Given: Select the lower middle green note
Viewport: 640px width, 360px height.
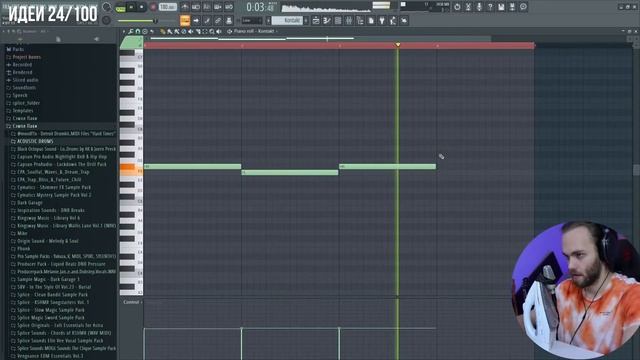Looking at the screenshot, I should click(x=290, y=173).
